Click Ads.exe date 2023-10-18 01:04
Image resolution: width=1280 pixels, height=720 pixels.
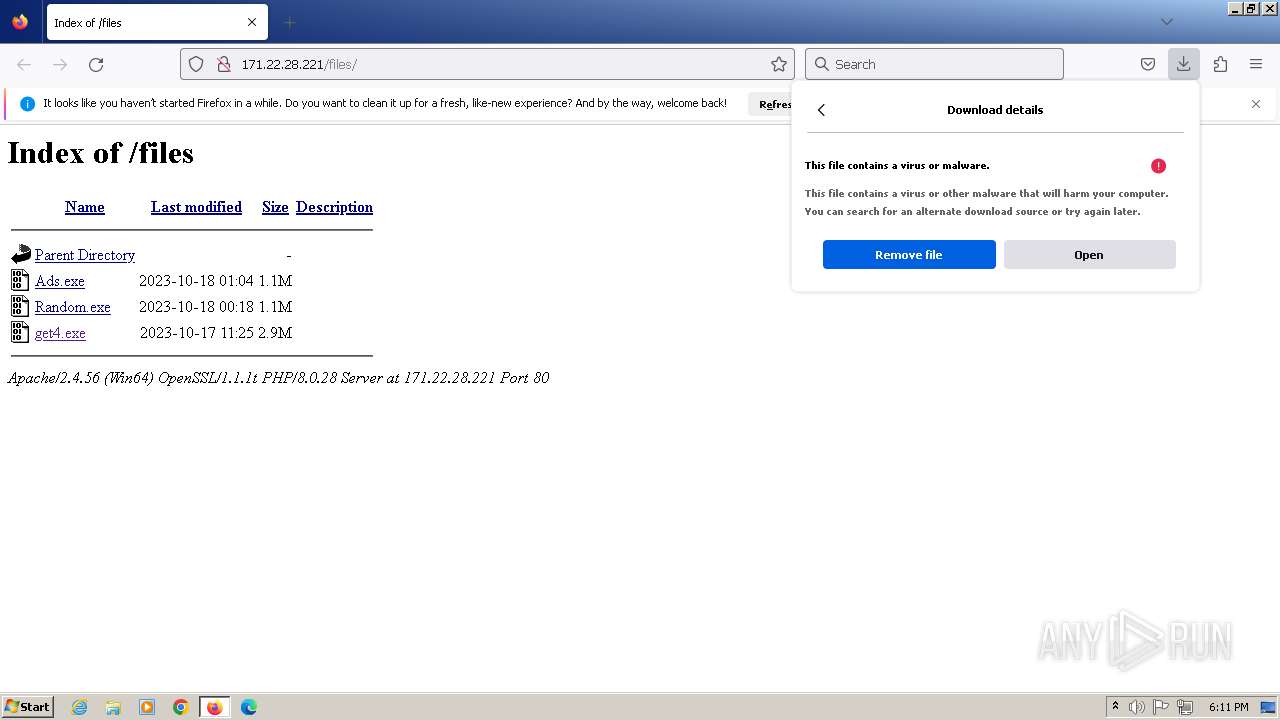[x=196, y=281]
